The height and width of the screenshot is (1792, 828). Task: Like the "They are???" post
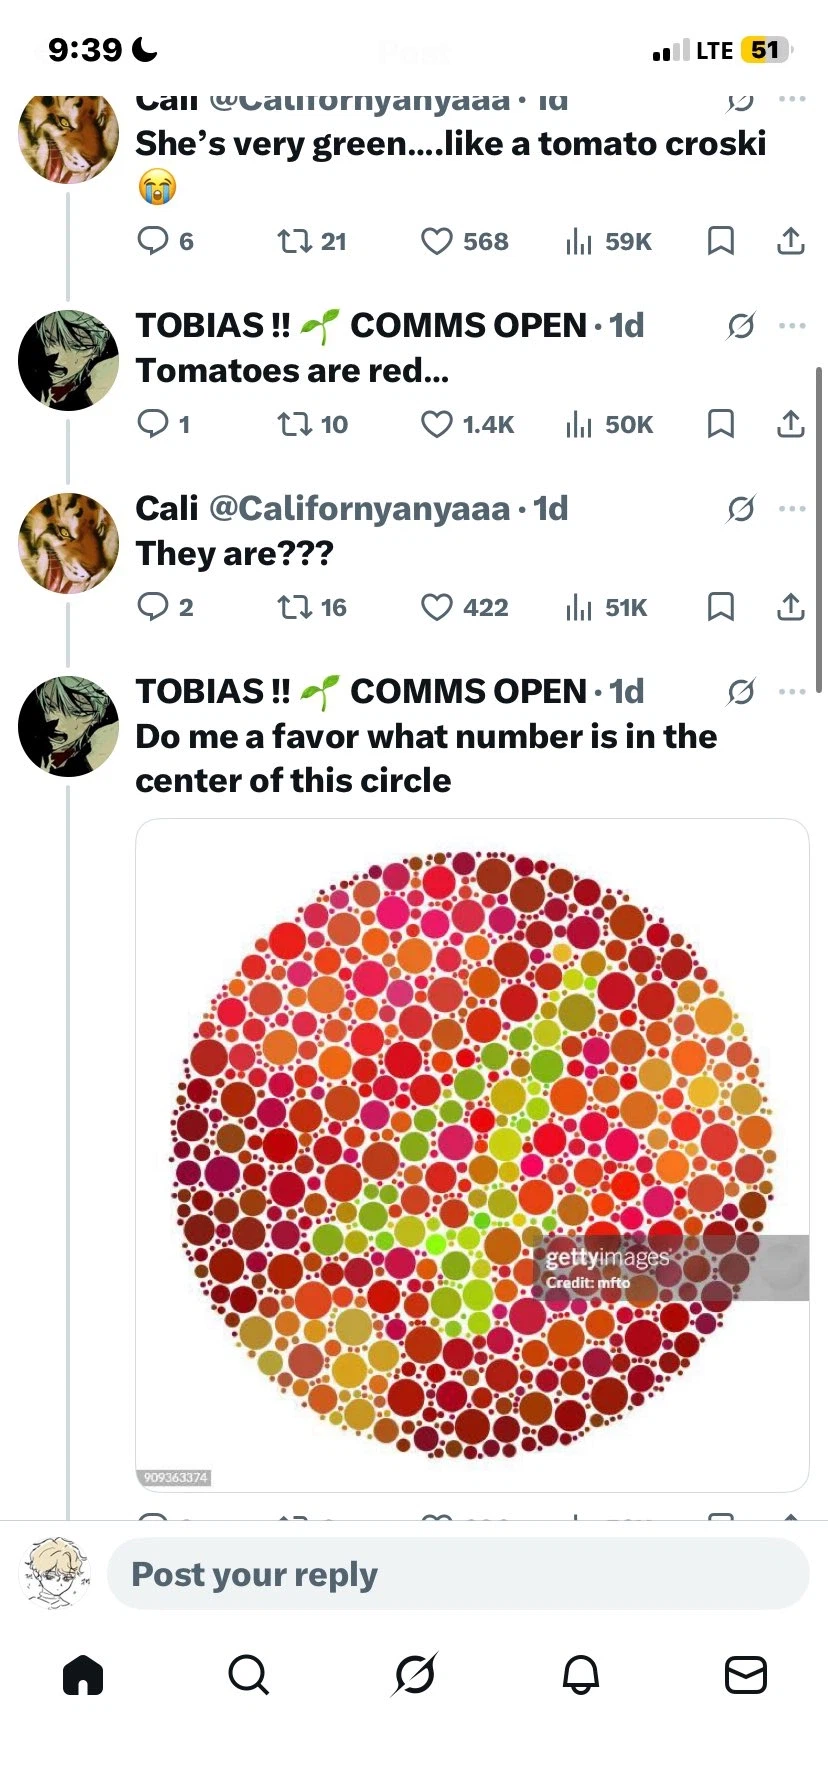tap(437, 607)
